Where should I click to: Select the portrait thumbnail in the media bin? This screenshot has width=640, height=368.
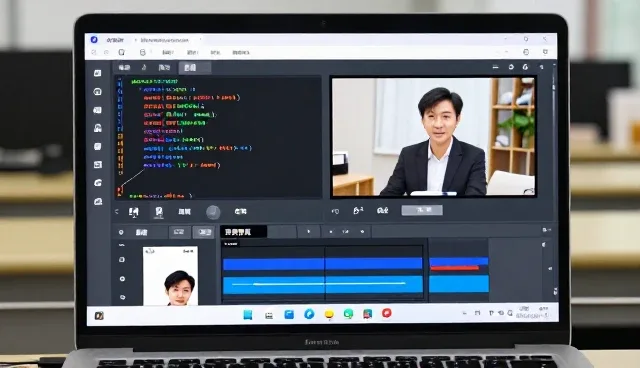point(171,276)
